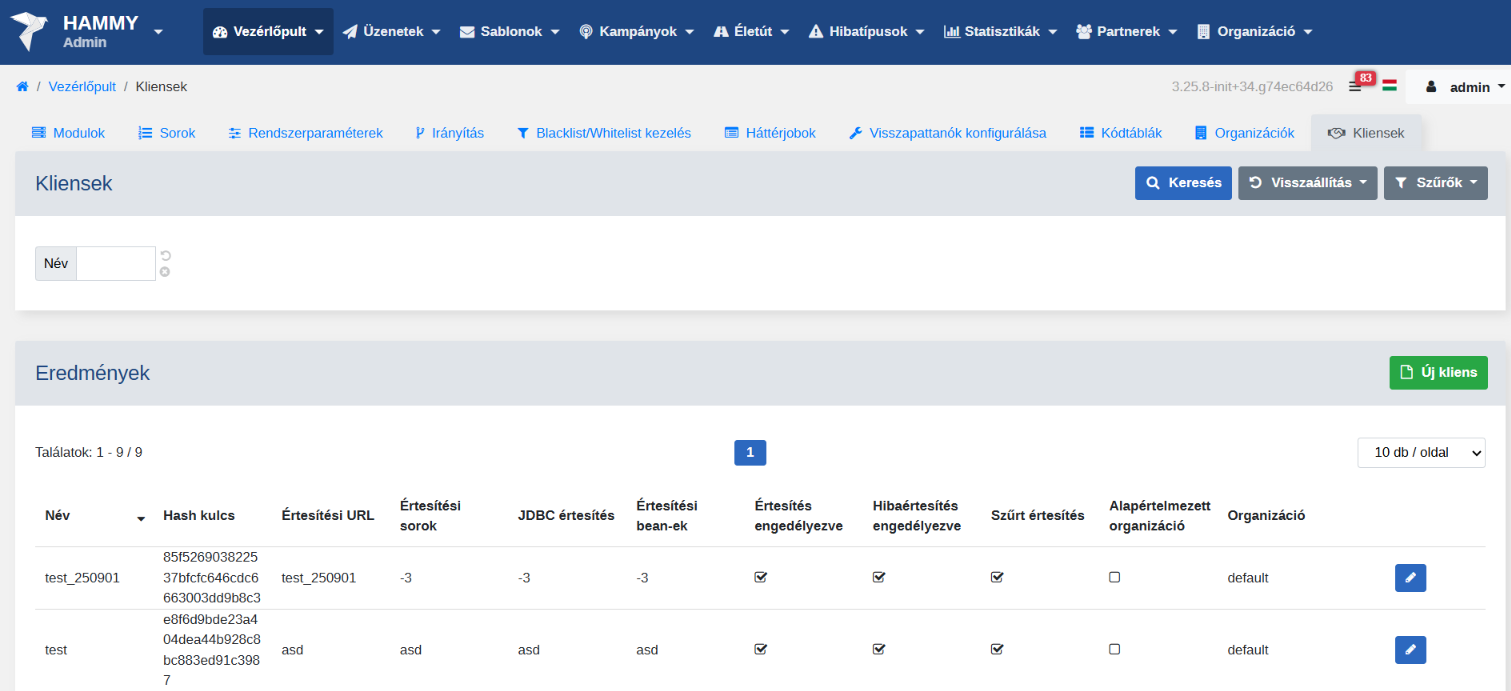Image resolution: width=1511 pixels, height=691 pixels.
Task: Click the Keresés search button
Action: (1183, 183)
